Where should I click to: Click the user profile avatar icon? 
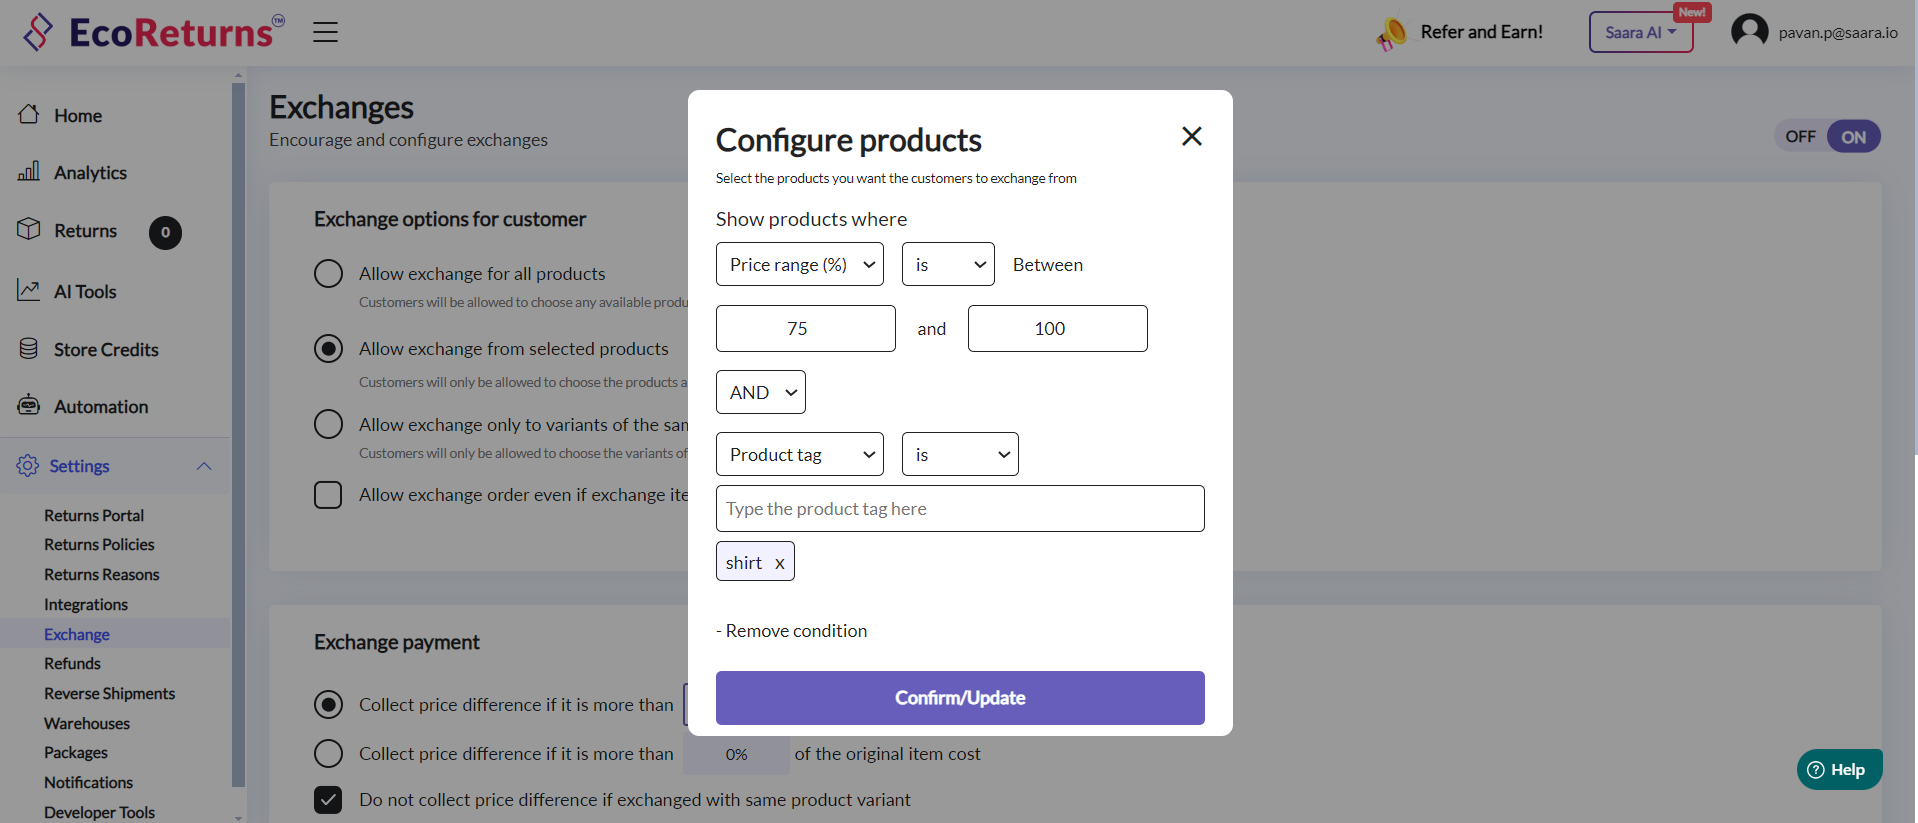click(1749, 32)
